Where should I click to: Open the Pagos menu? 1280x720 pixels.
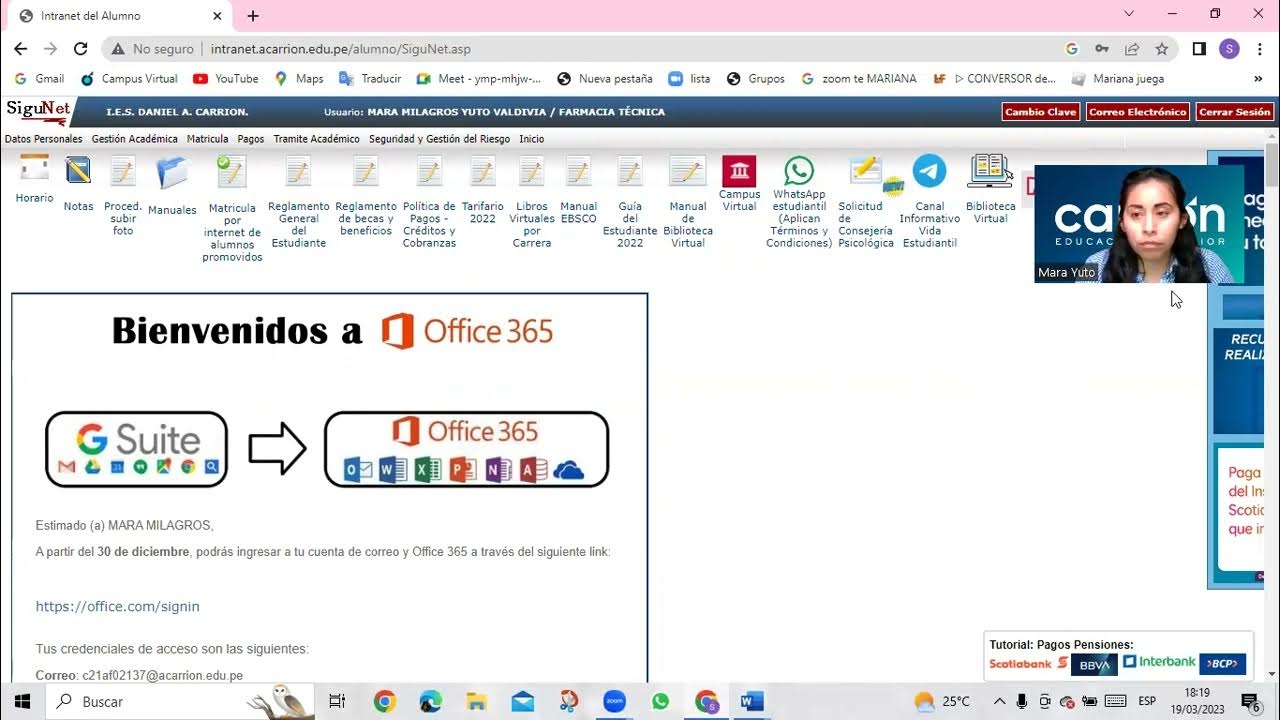250,139
